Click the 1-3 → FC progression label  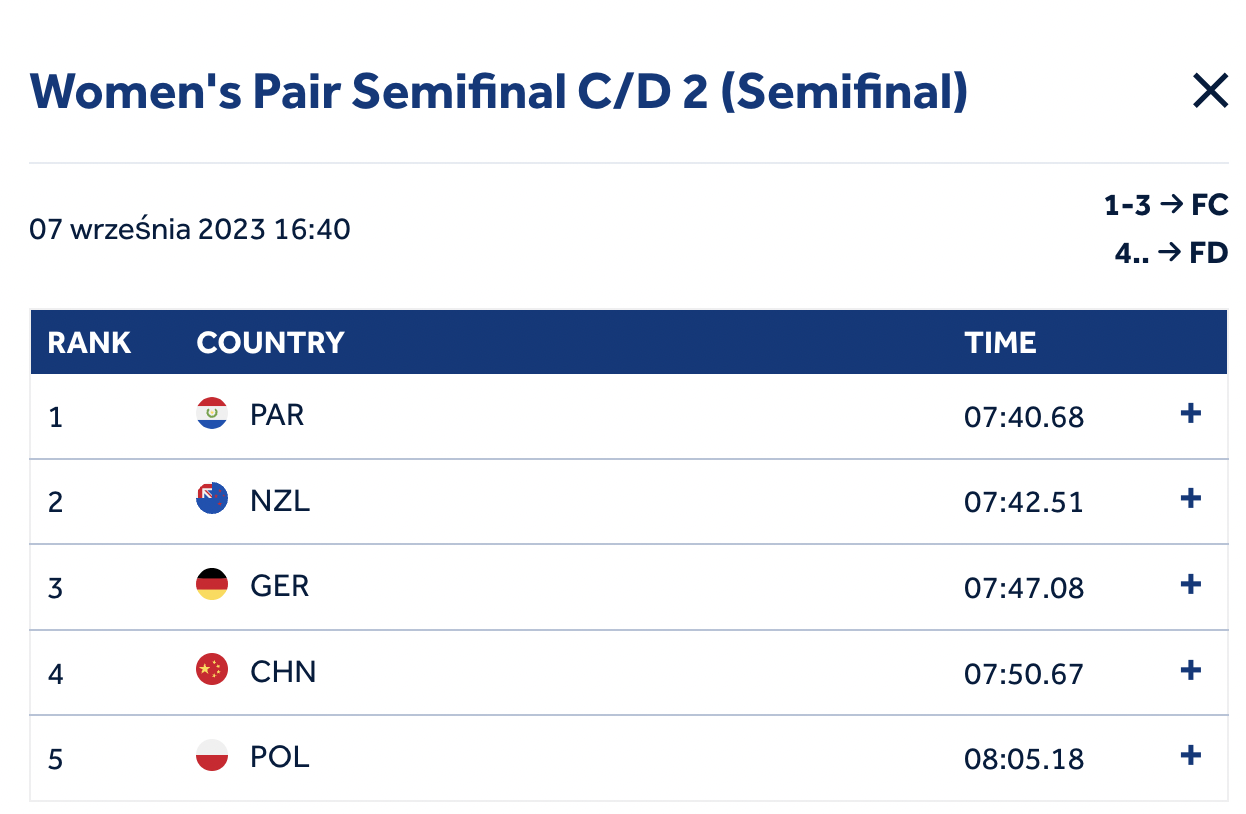pyautogui.click(x=1166, y=206)
